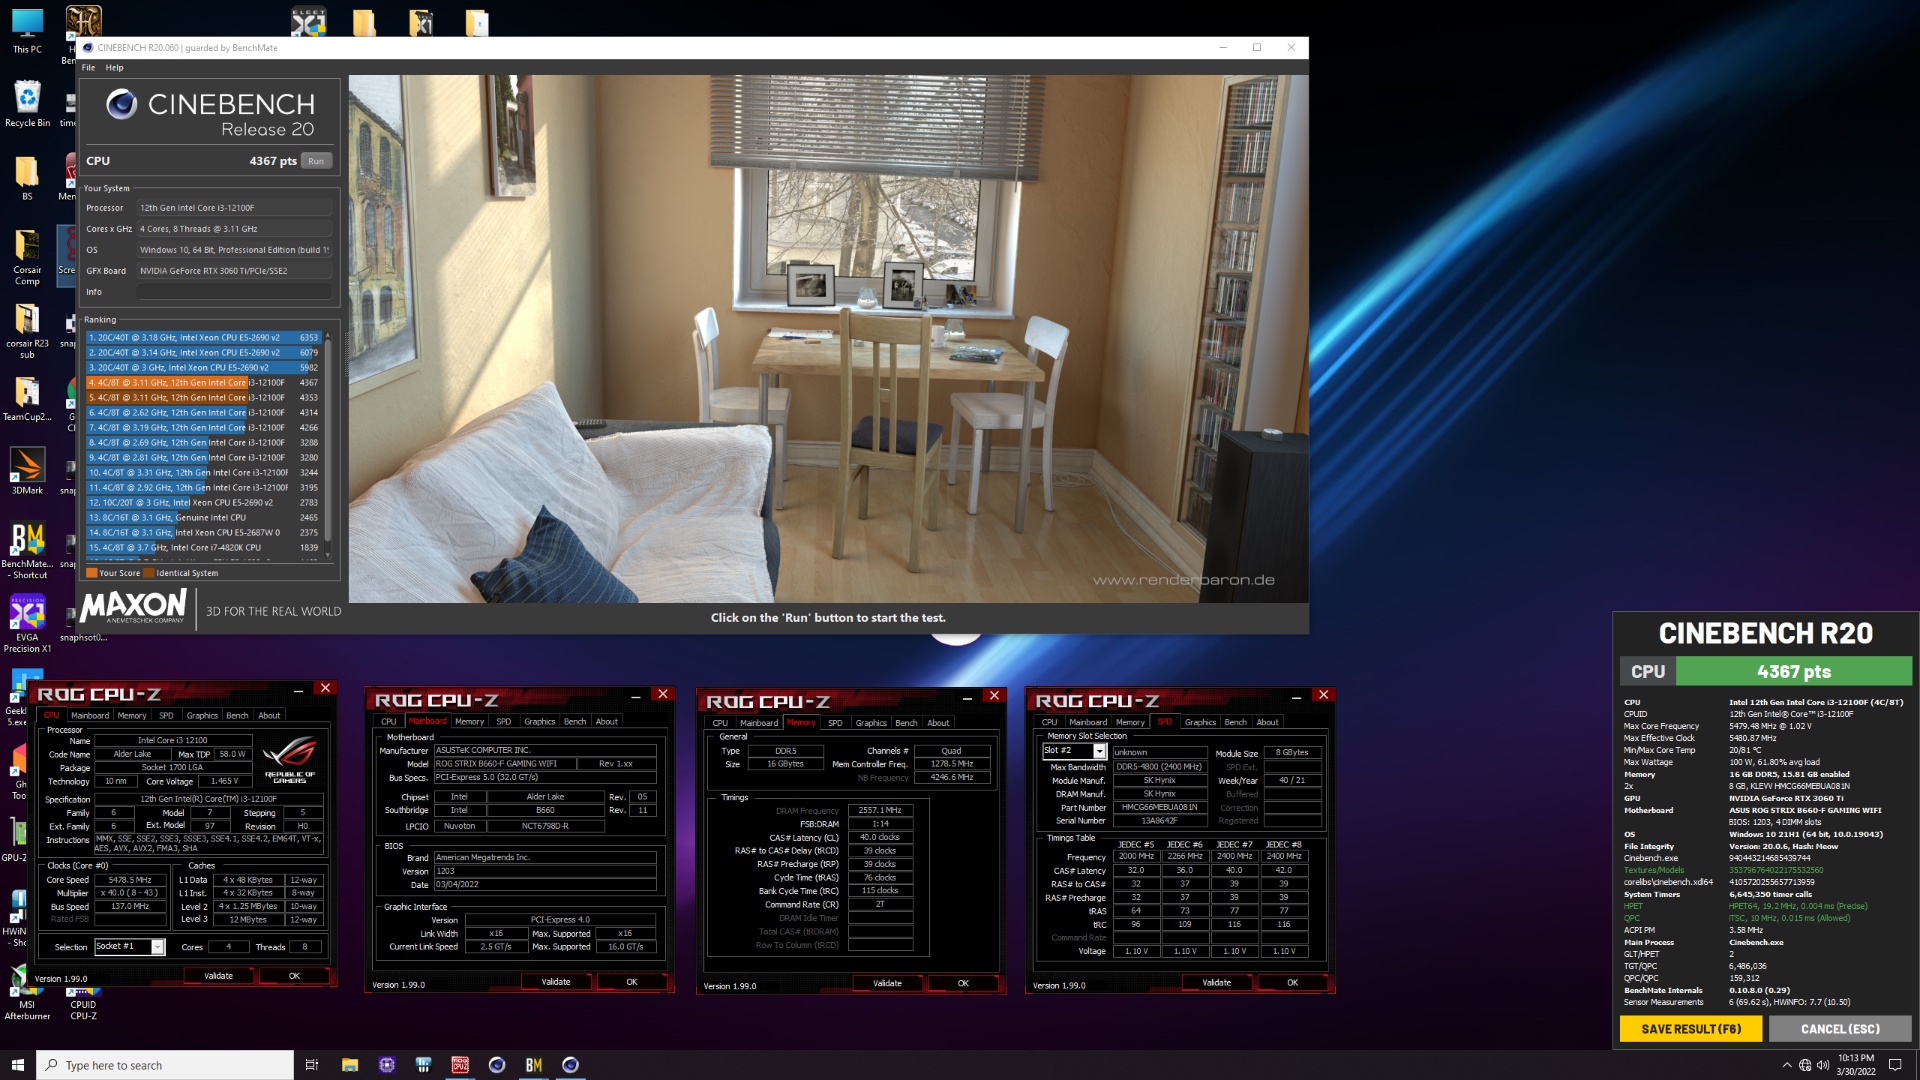Click Validate in the CPU-Z CPU window
The width and height of the screenshot is (1920, 1080).
tap(218, 976)
